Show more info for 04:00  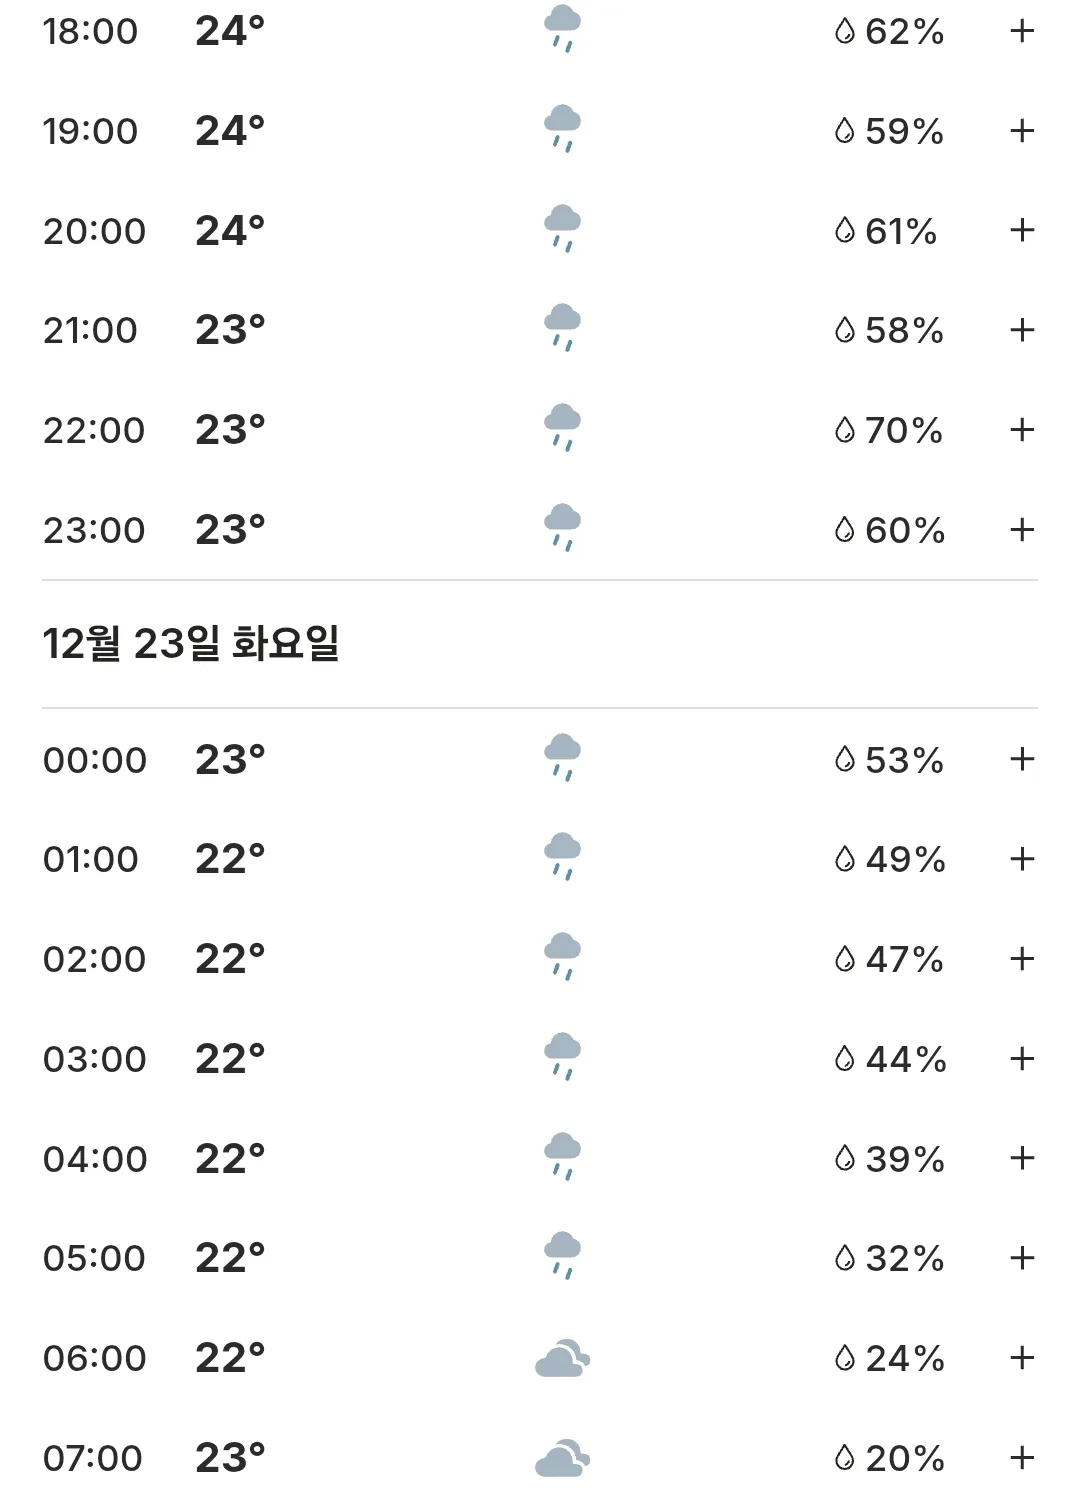tap(1022, 1158)
